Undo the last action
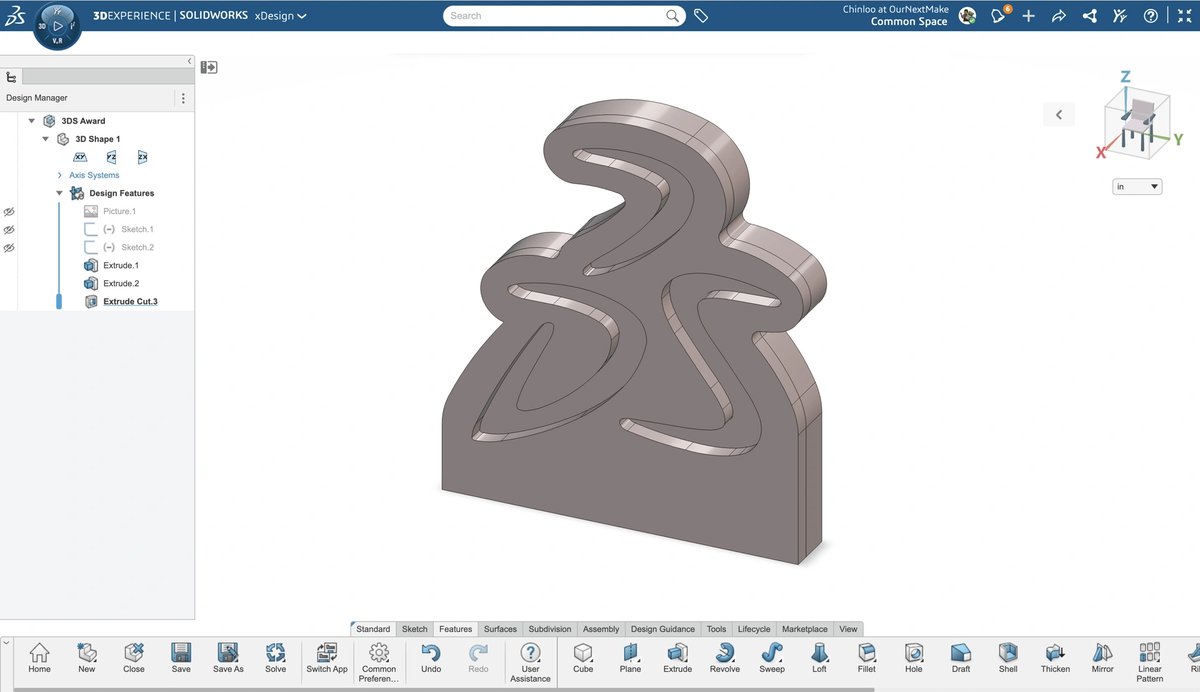 pyautogui.click(x=431, y=658)
